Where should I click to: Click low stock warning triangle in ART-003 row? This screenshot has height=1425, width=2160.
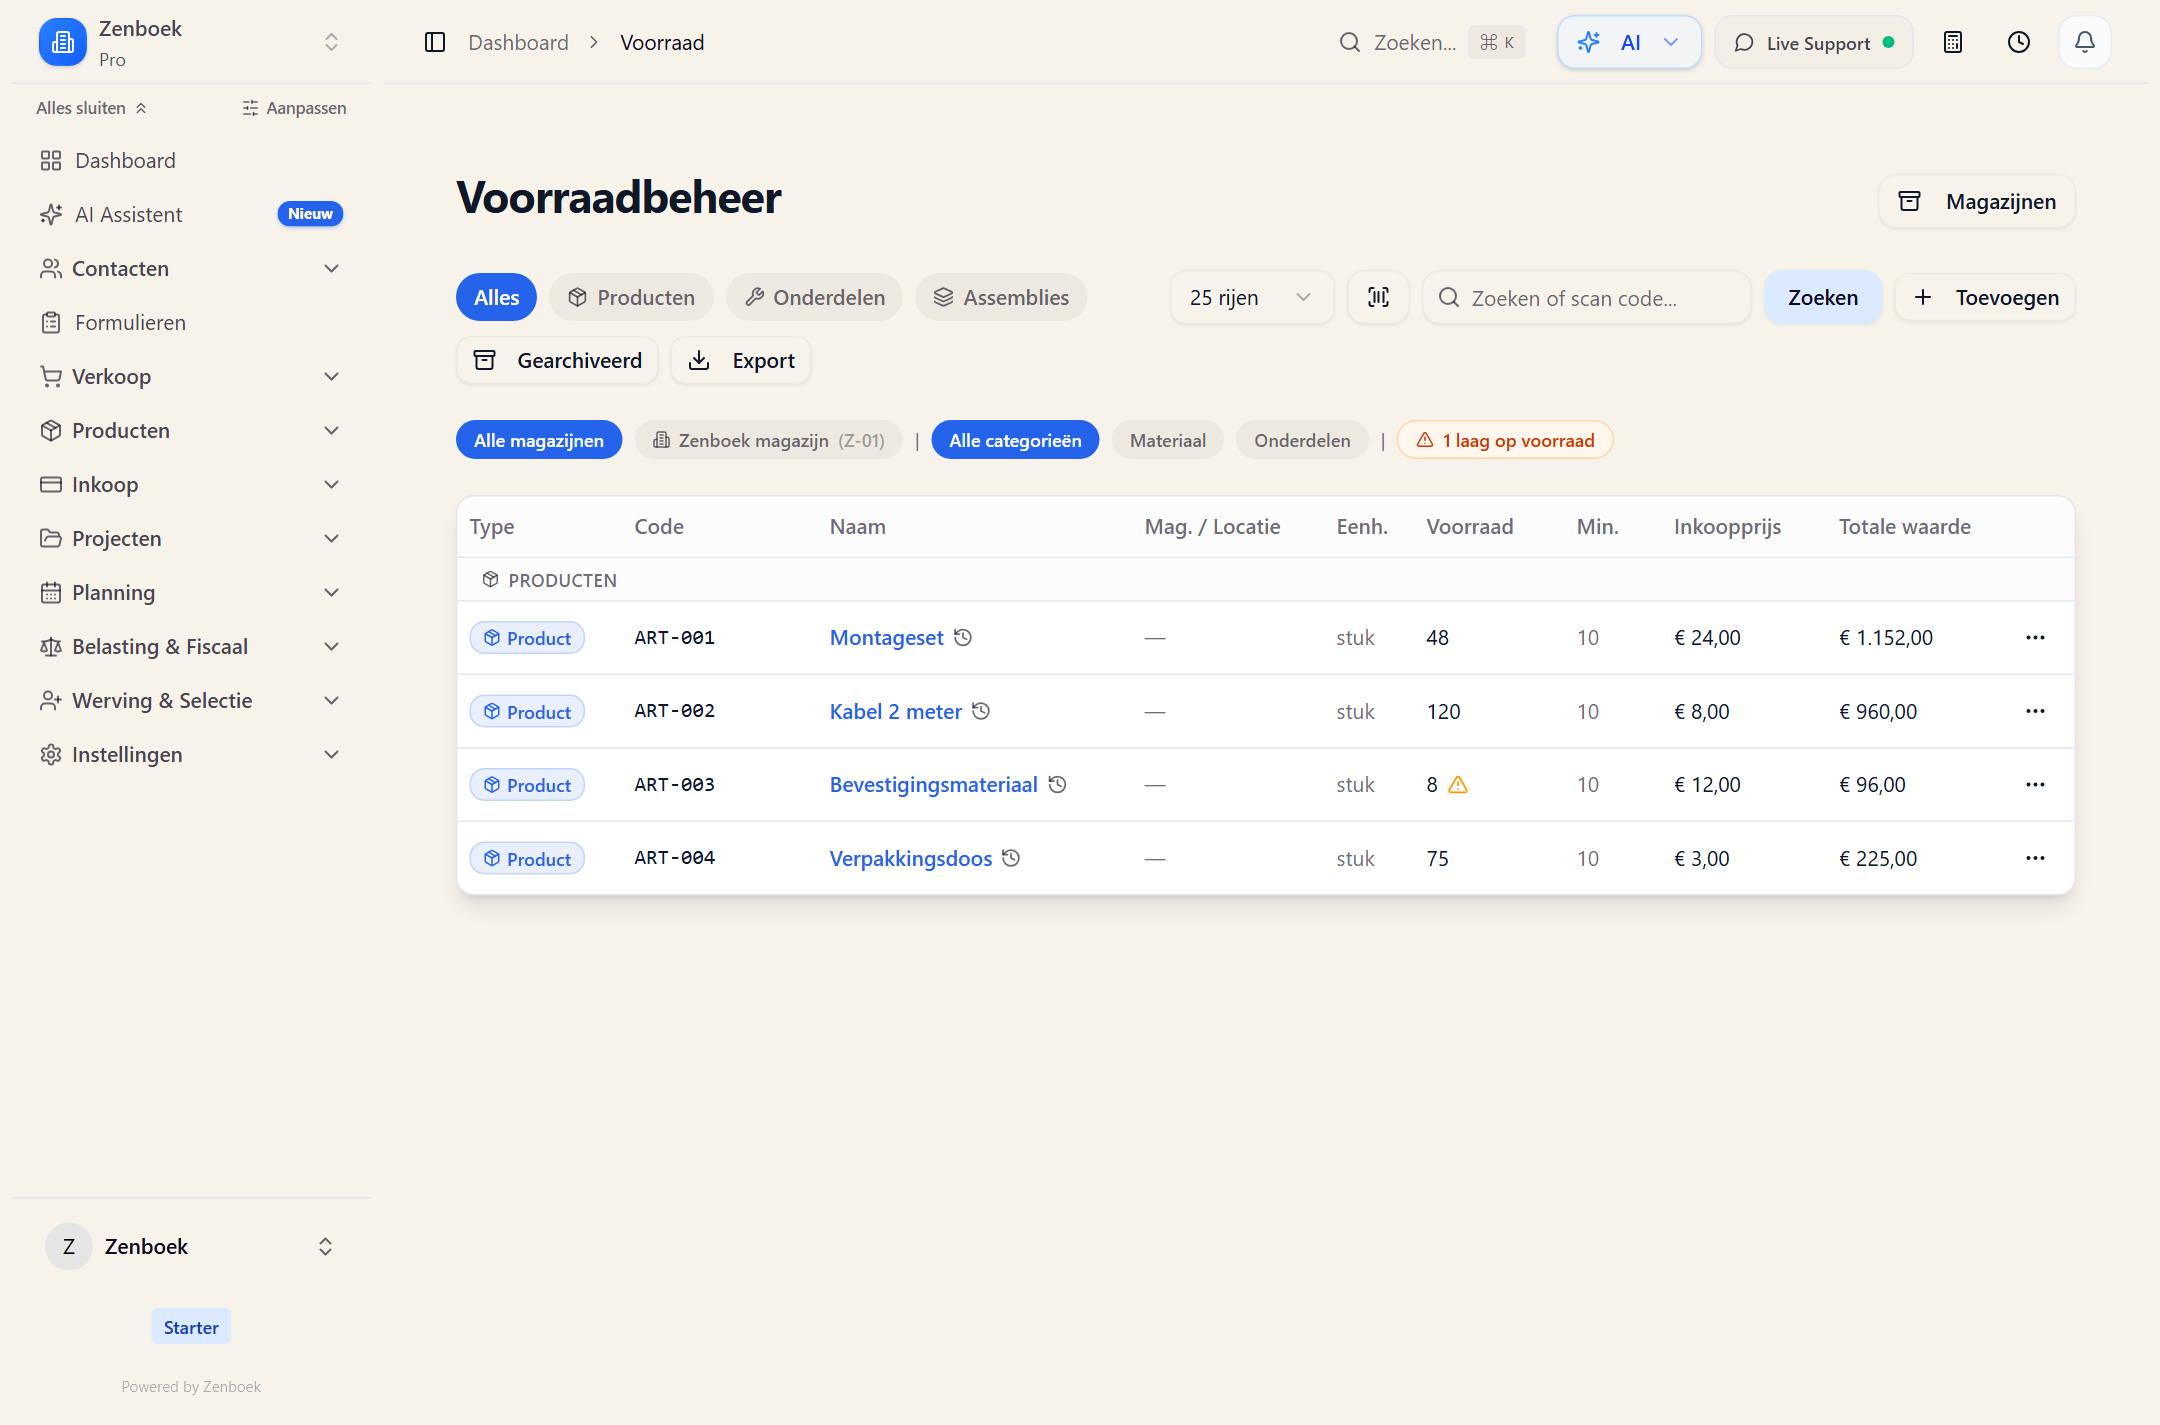pyautogui.click(x=1458, y=785)
